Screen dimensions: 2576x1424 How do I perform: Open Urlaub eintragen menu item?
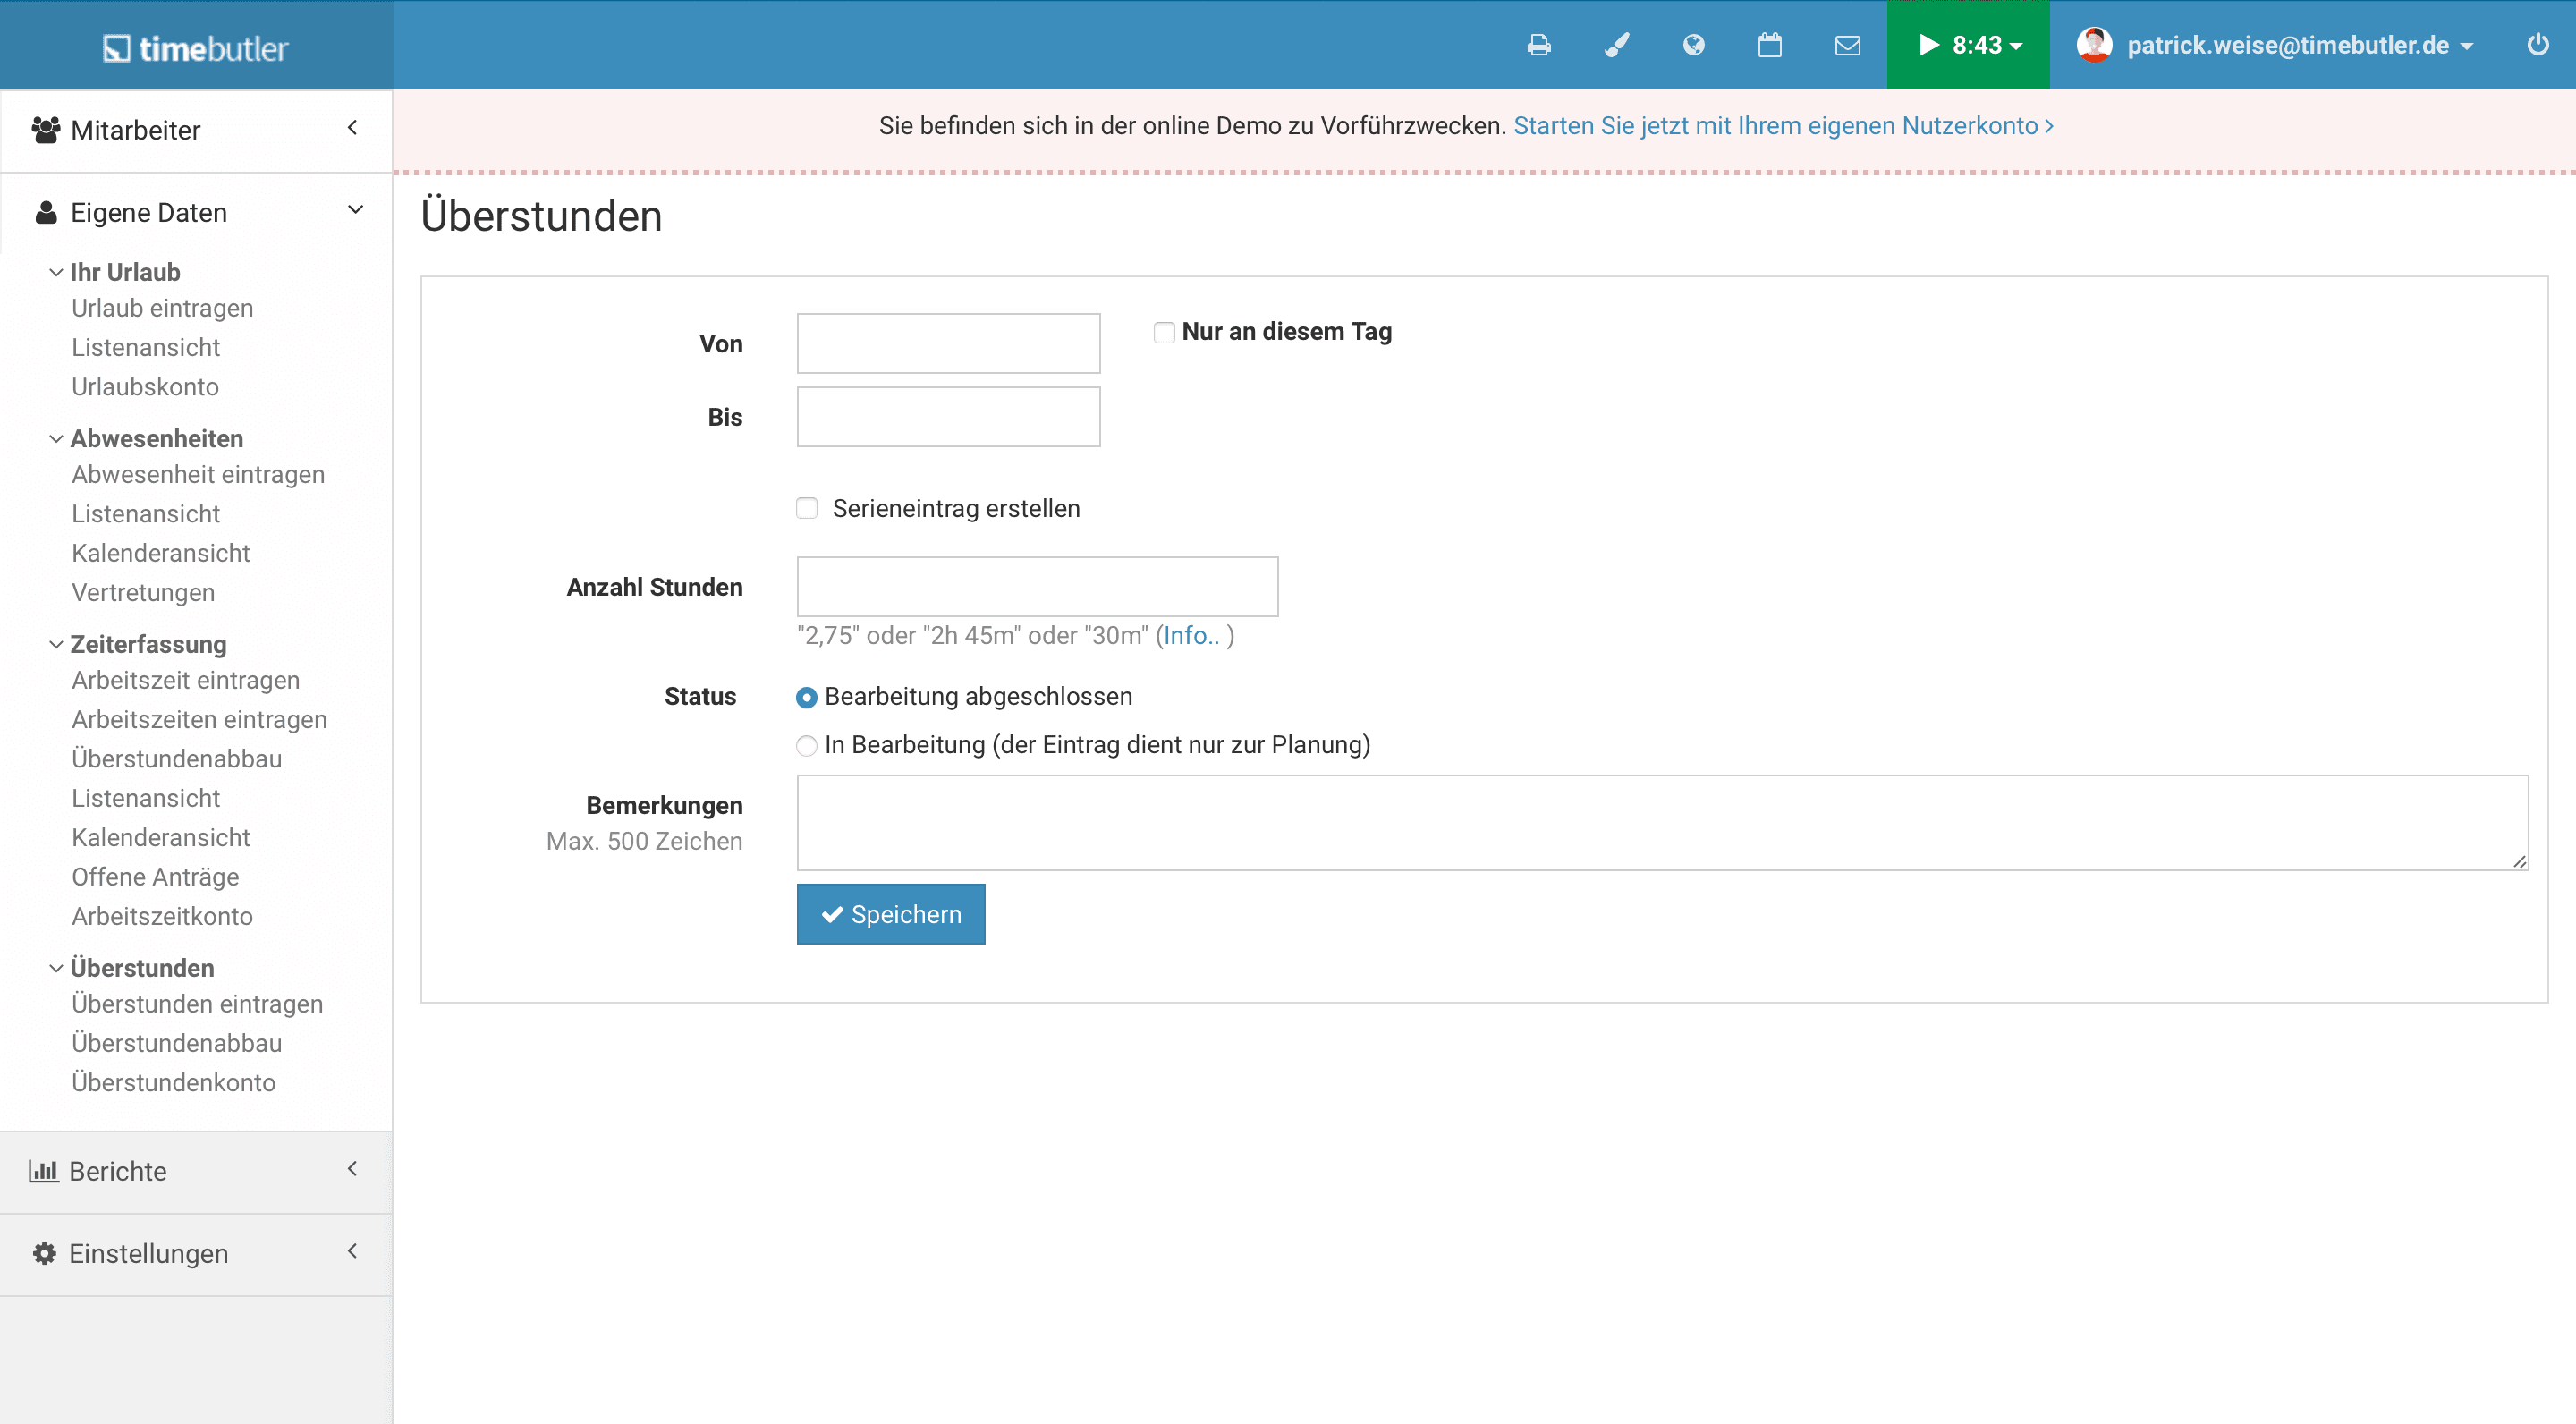(162, 308)
